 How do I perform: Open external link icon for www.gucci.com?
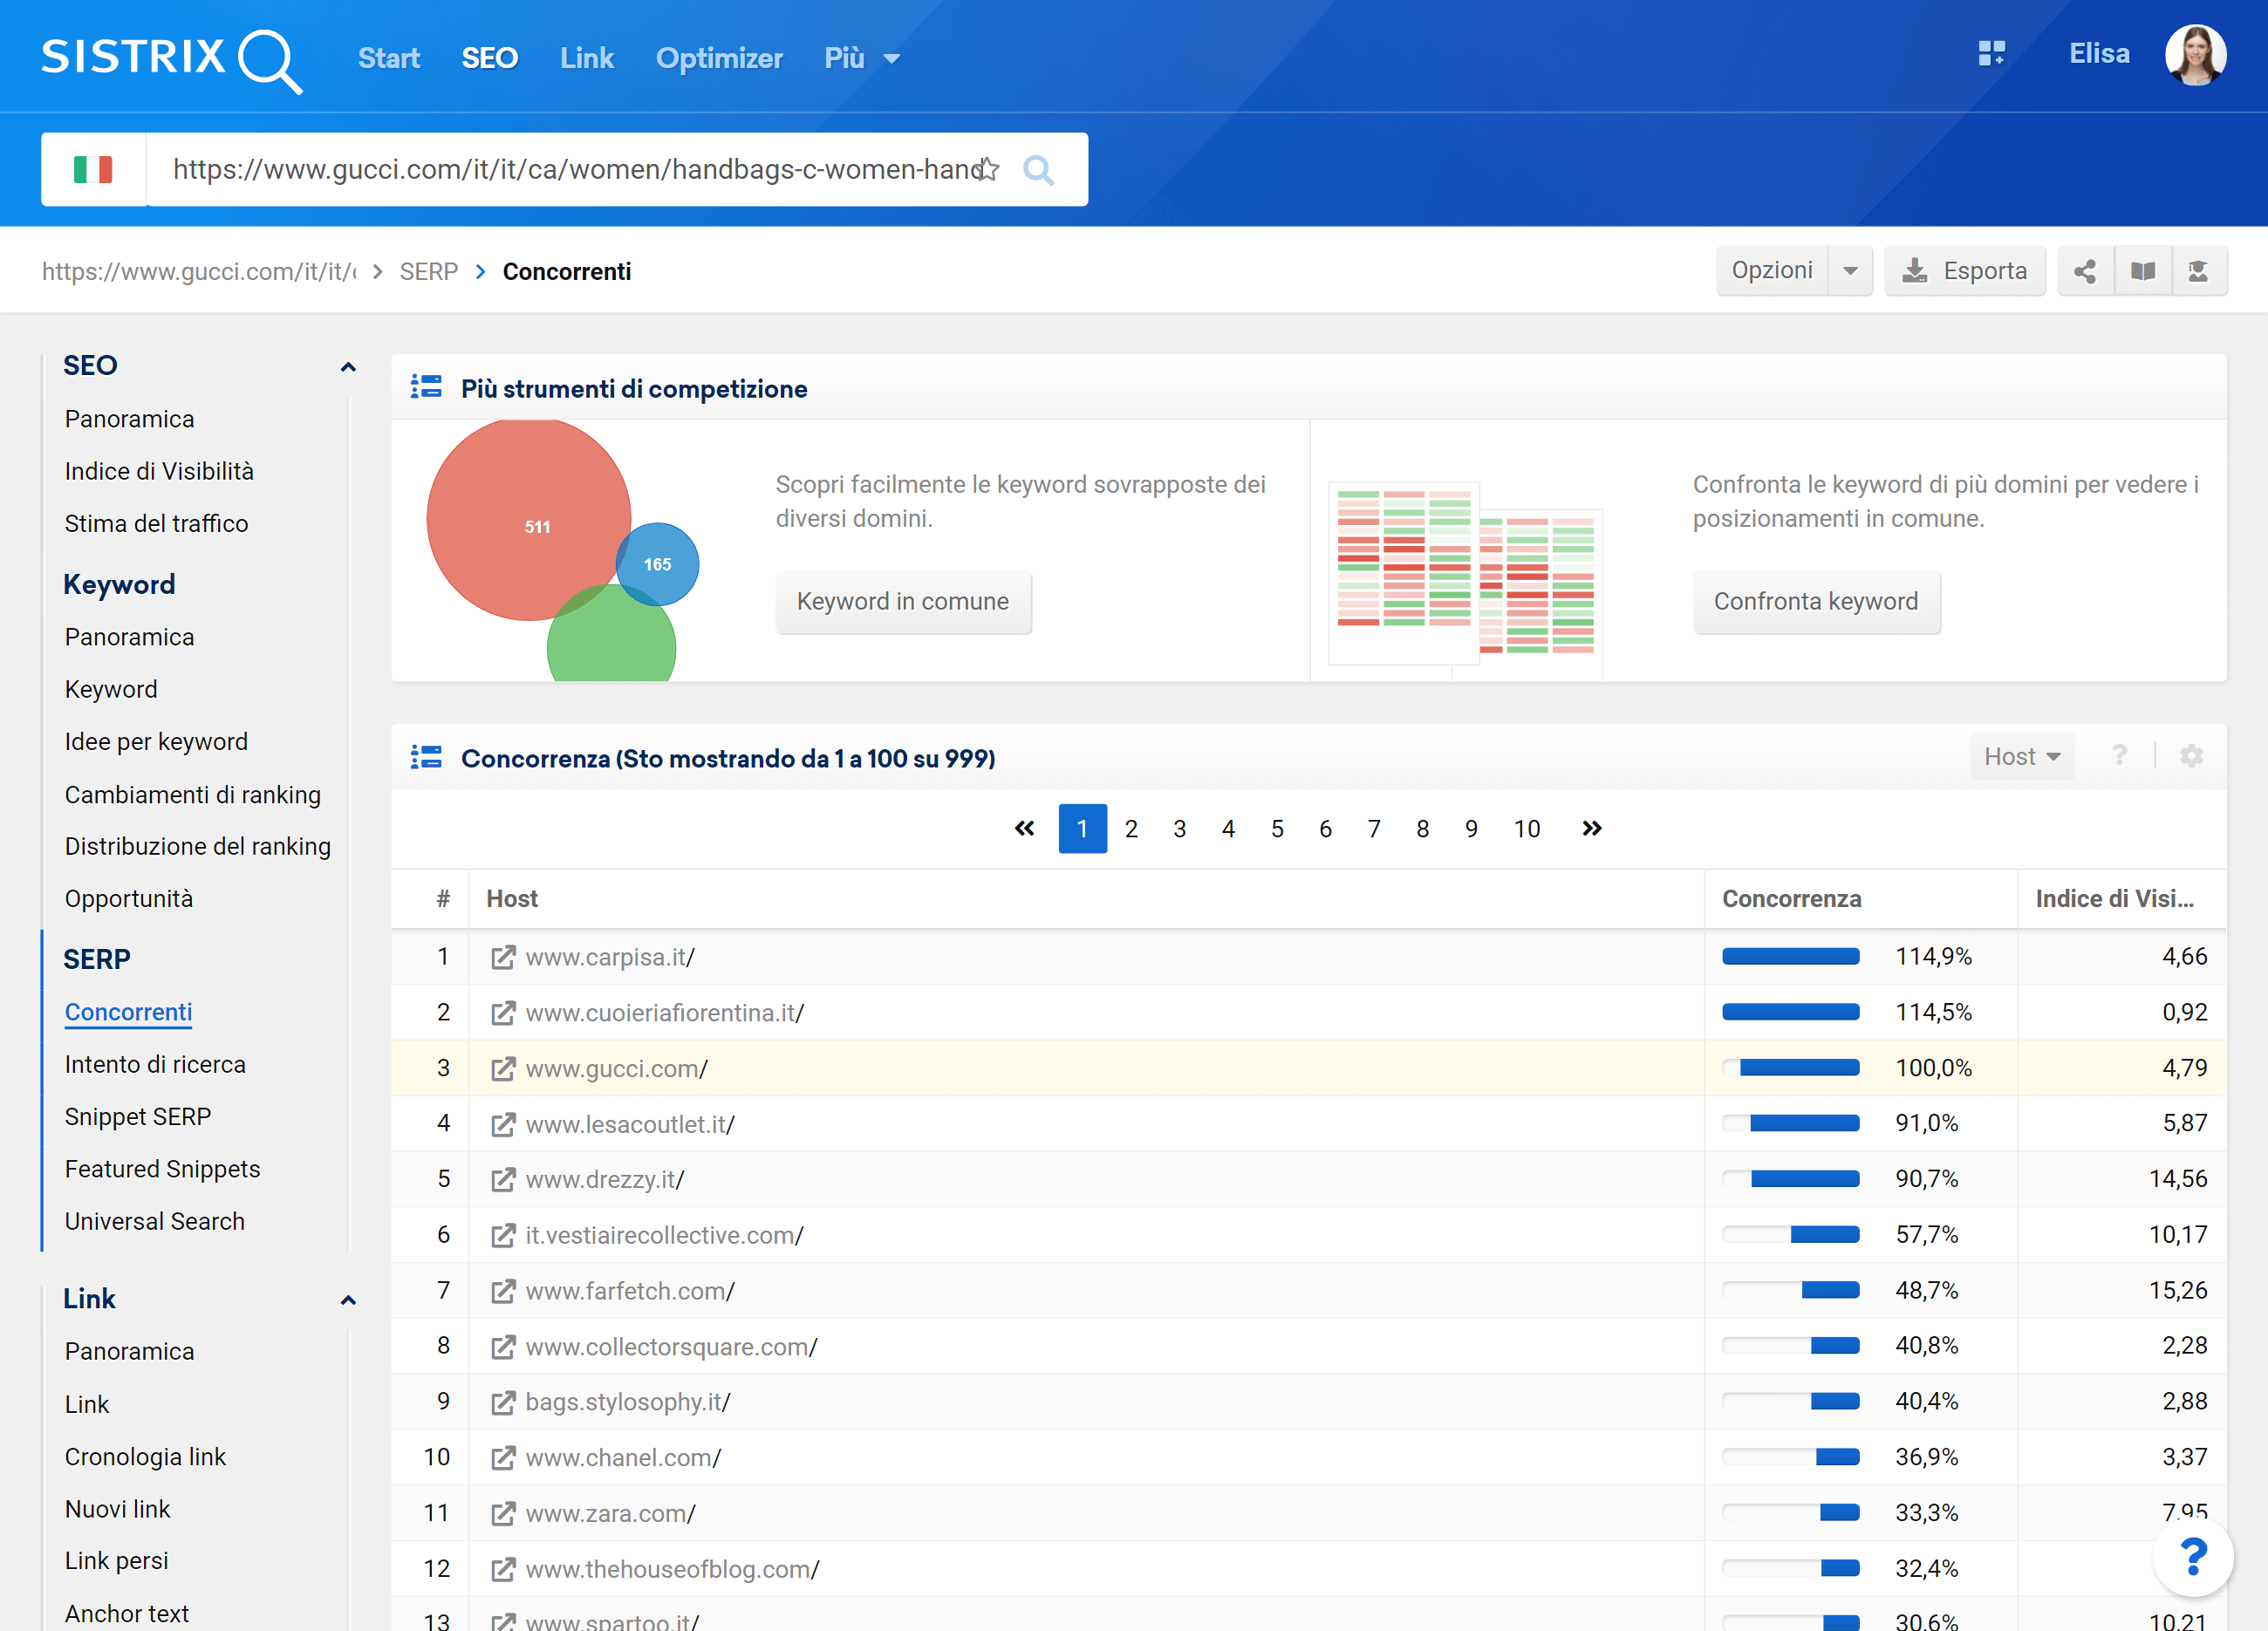pyautogui.click(x=503, y=1069)
